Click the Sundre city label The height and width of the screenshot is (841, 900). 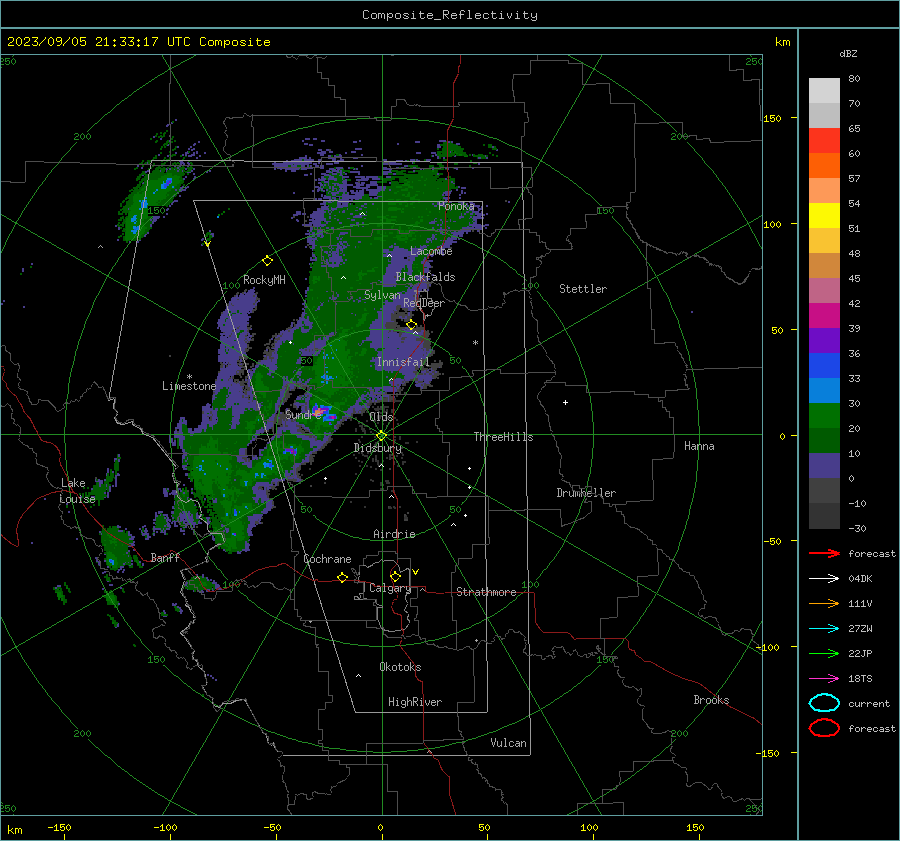[x=304, y=414]
